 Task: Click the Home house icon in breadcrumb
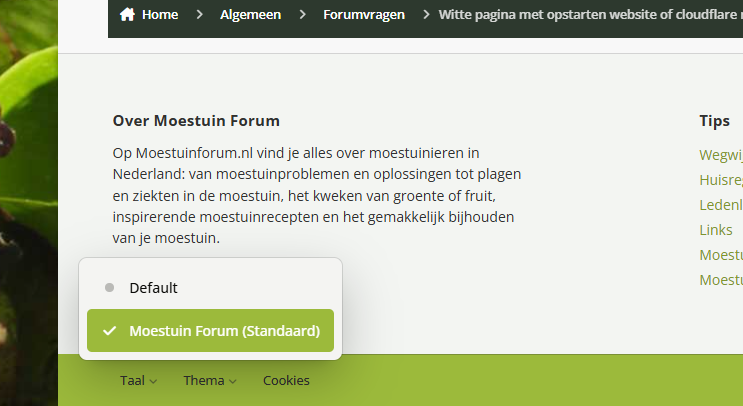[x=127, y=14]
